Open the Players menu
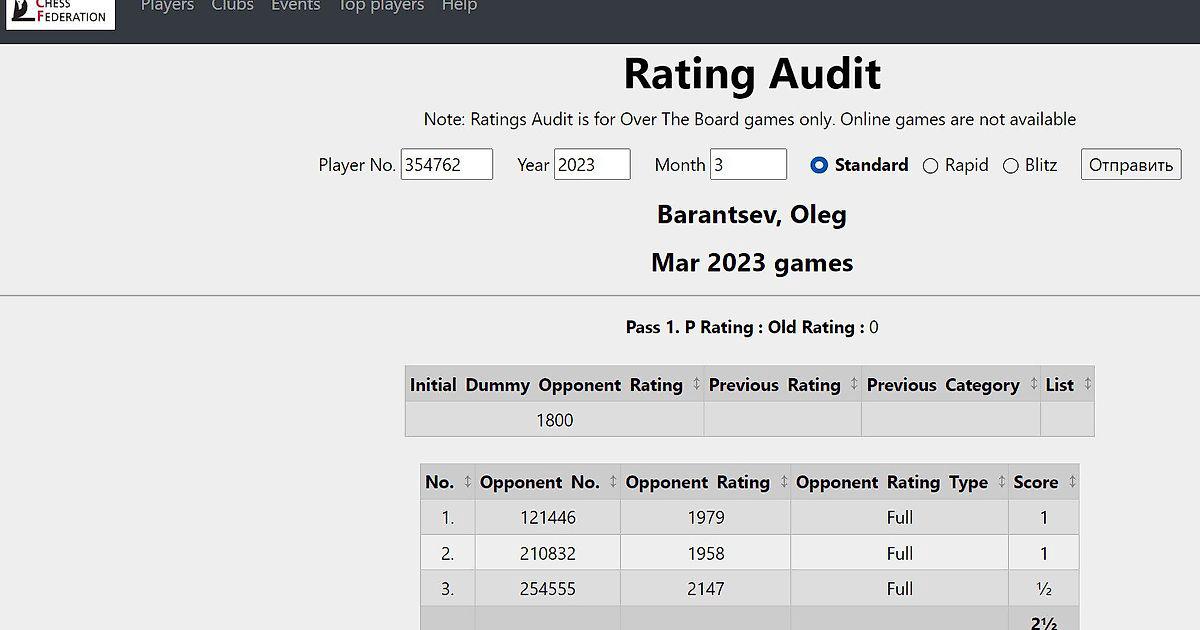The height and width of the screenshot is (630, 1200). [167, 6]
